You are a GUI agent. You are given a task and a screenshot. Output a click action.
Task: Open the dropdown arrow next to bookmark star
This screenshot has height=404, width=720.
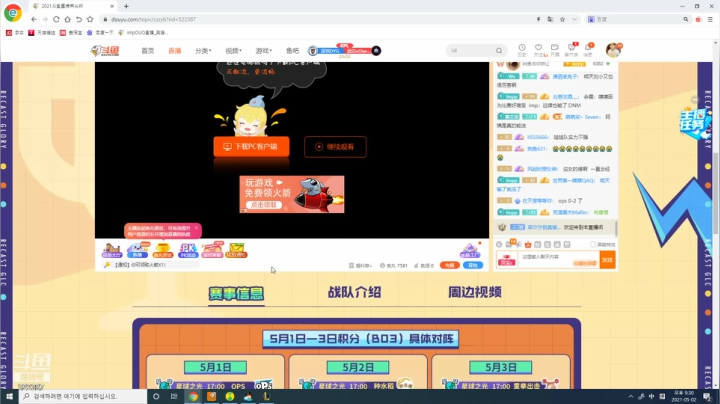(574, 19)
